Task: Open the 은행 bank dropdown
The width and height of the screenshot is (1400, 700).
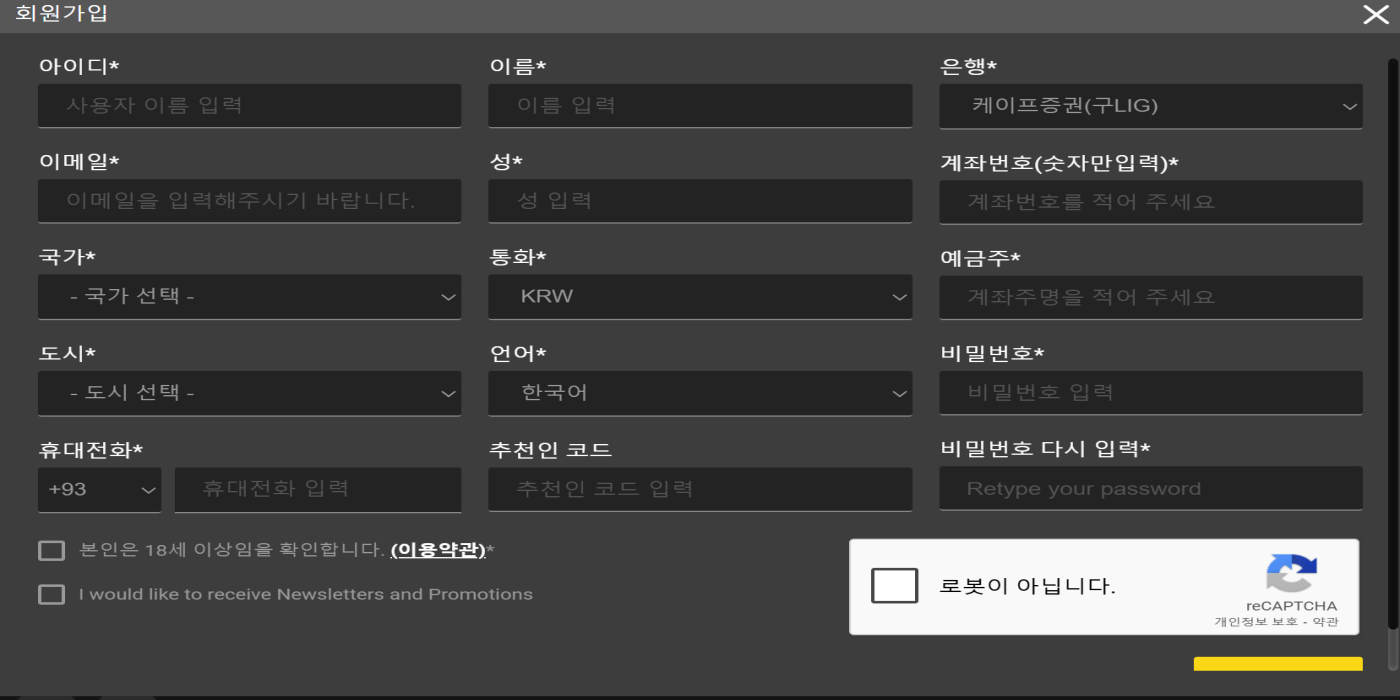Action: click(1151, 106)
